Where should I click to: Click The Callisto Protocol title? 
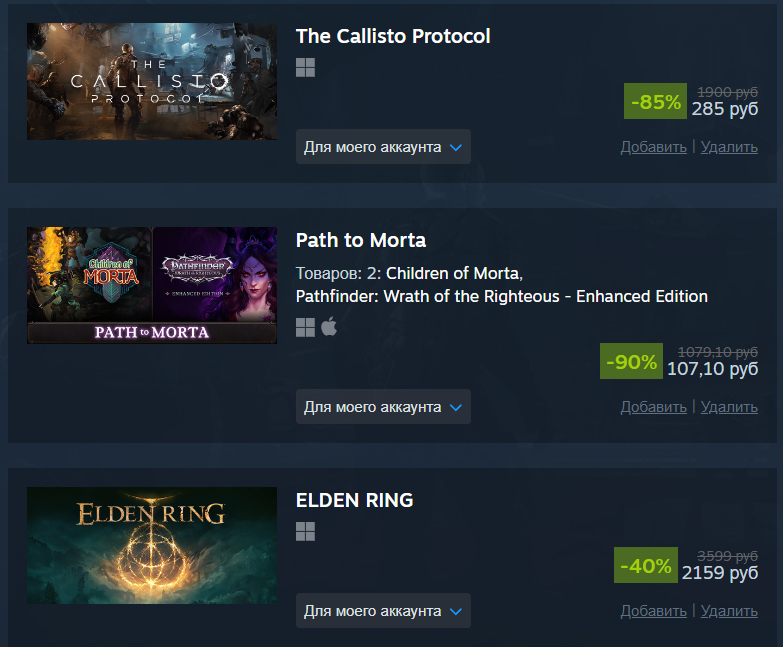pos(393,36)
